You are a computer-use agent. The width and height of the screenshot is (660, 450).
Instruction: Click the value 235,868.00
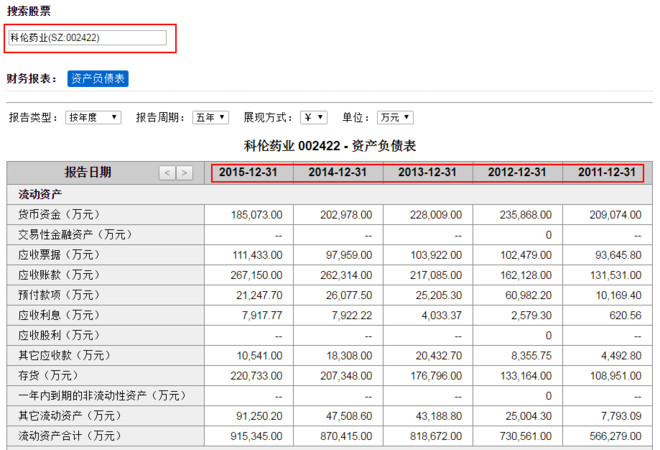(x=526, y=215)
